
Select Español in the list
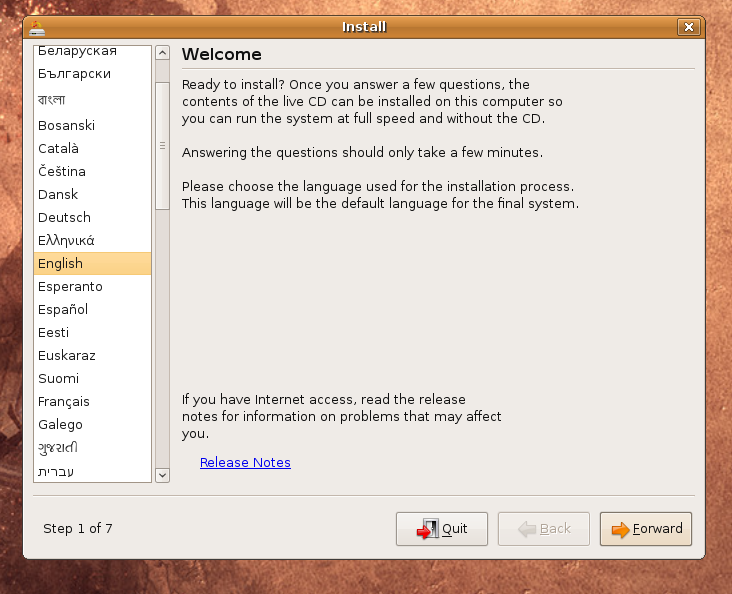(x=92, y=310)
